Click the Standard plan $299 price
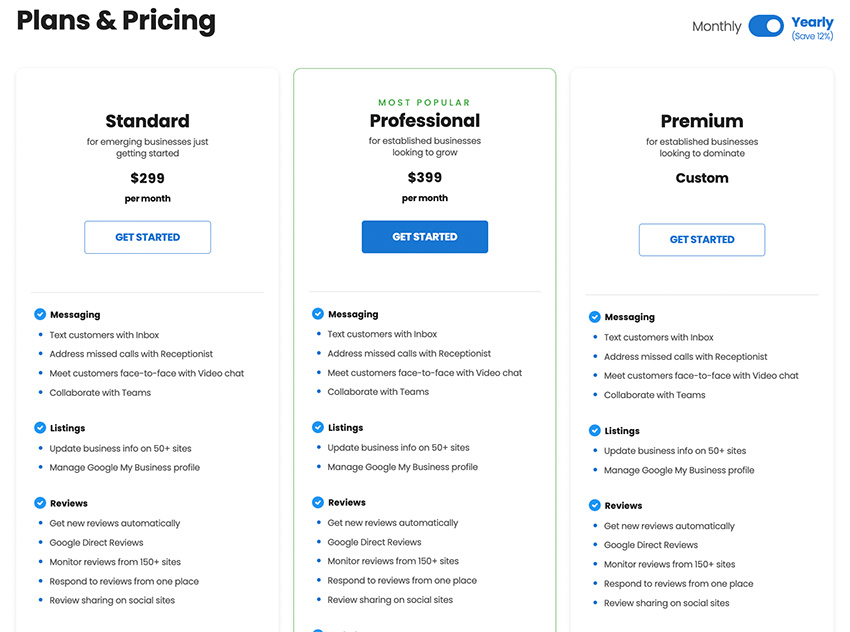The image size is (850, 632). coord(147,178)
